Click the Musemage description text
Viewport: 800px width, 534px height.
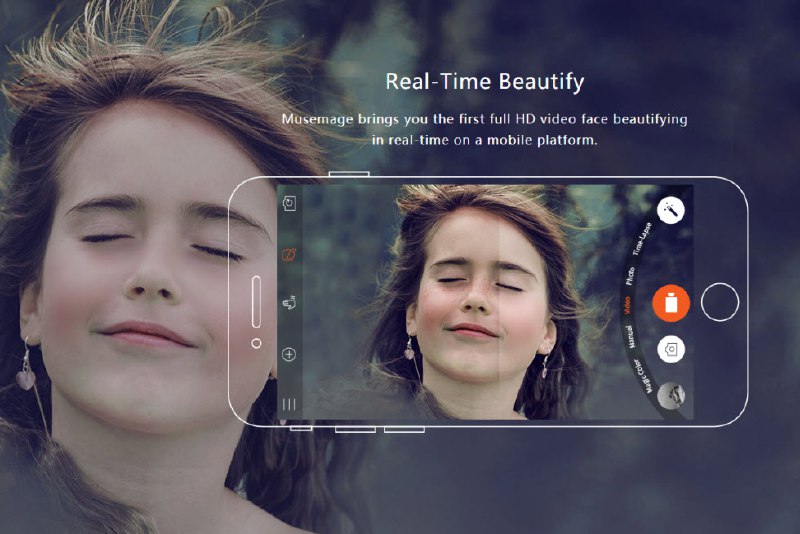(x=485, y=130)
